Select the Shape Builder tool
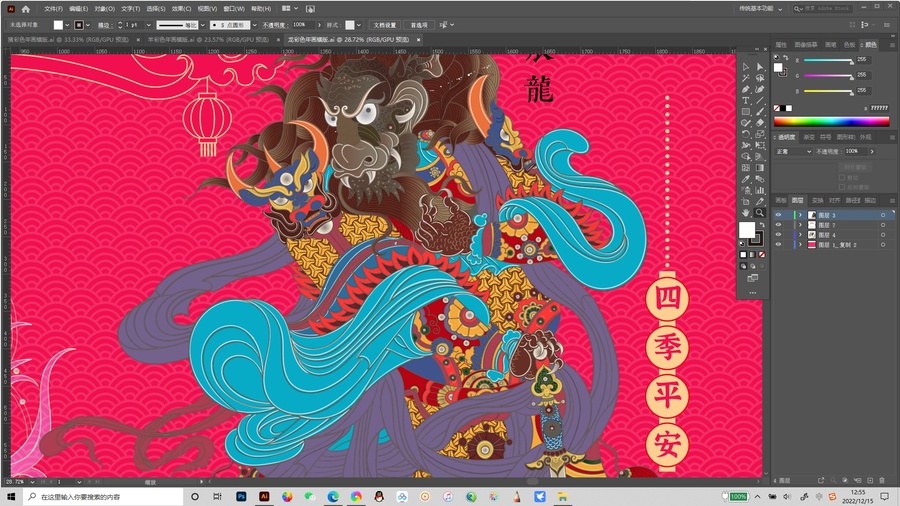This screenshot has width=900, height=506. 746,157
